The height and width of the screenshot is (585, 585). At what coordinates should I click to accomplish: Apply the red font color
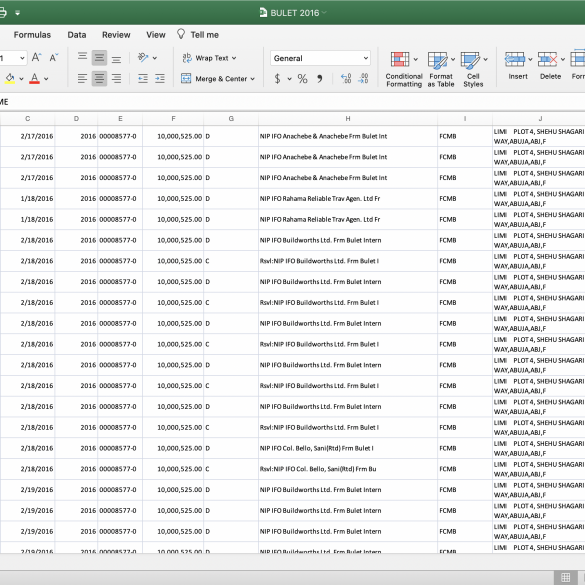(34, 78)
